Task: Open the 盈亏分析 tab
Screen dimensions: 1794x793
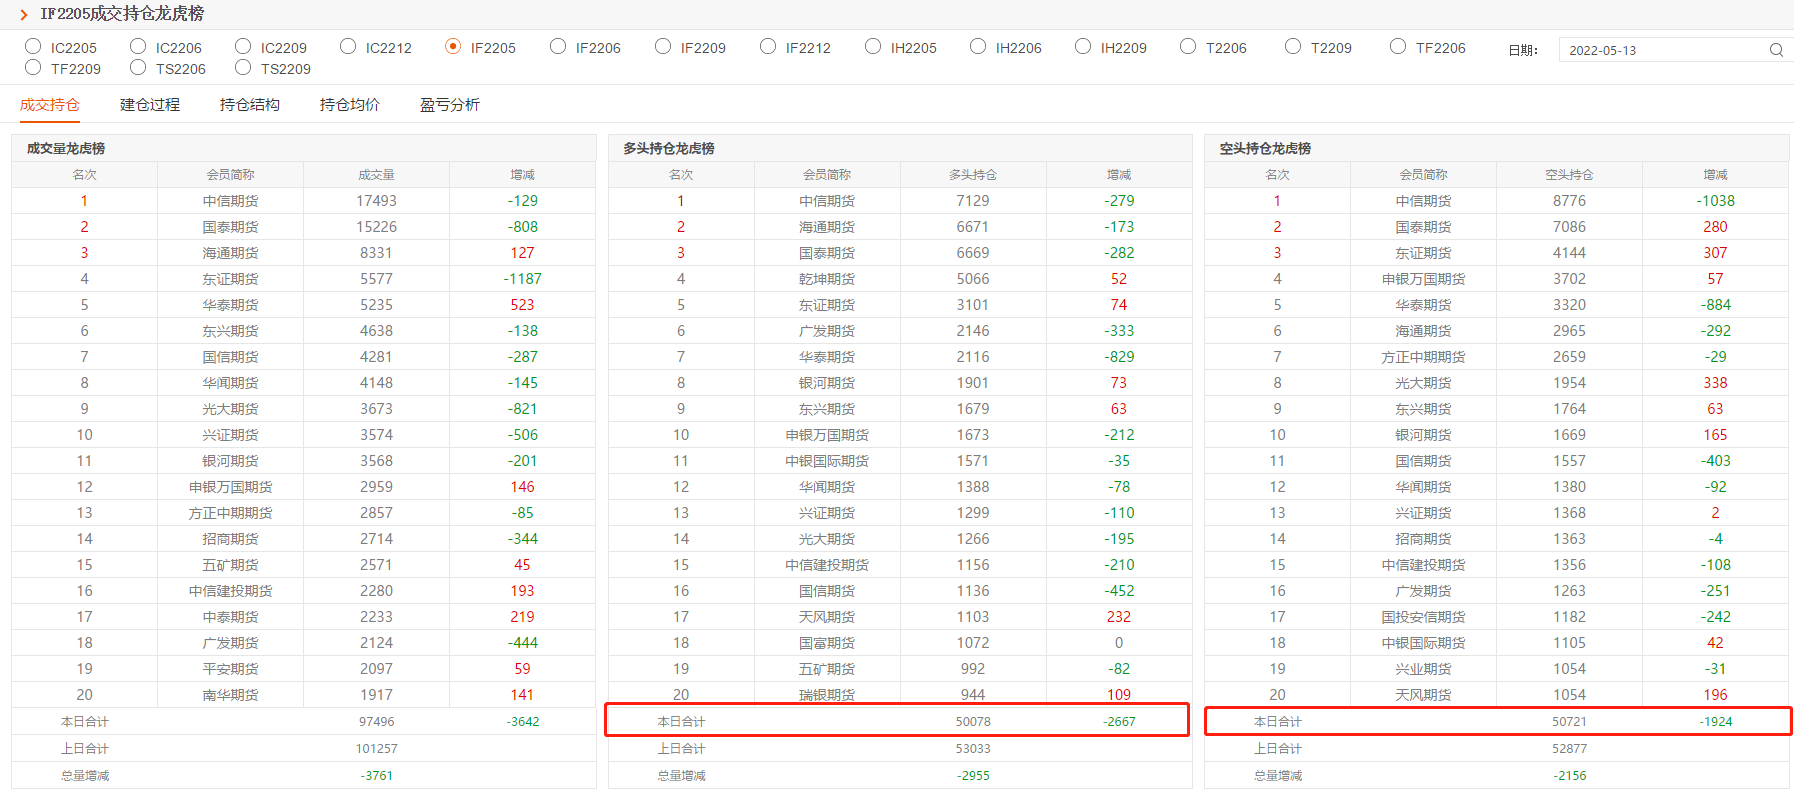Action: click(450, 105)
